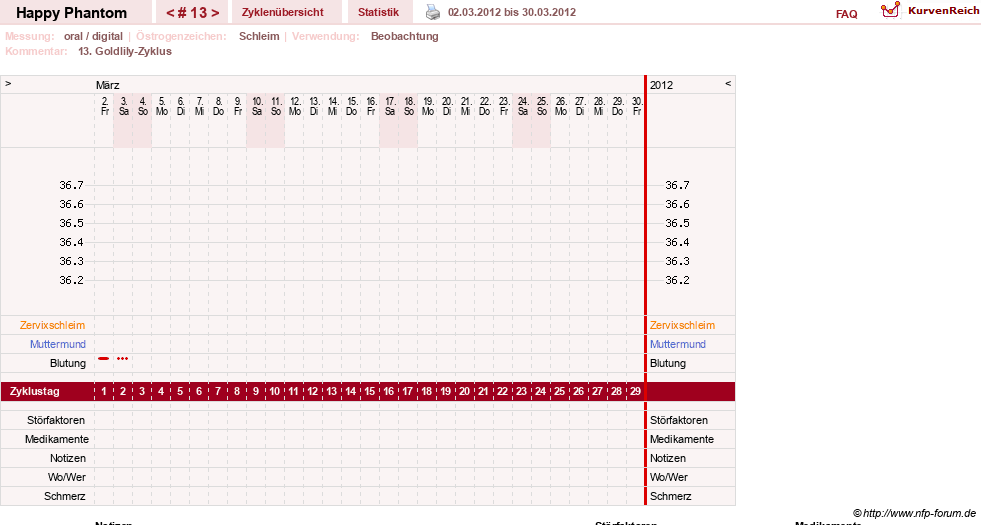Open the Zyklenübersicht tab
The width and height of the screenshot is (981, 525).
point(283,12)
